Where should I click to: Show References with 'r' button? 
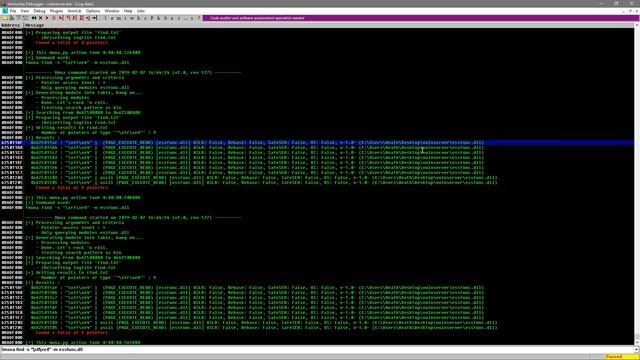pyautogui.click(x=179, y=18)
